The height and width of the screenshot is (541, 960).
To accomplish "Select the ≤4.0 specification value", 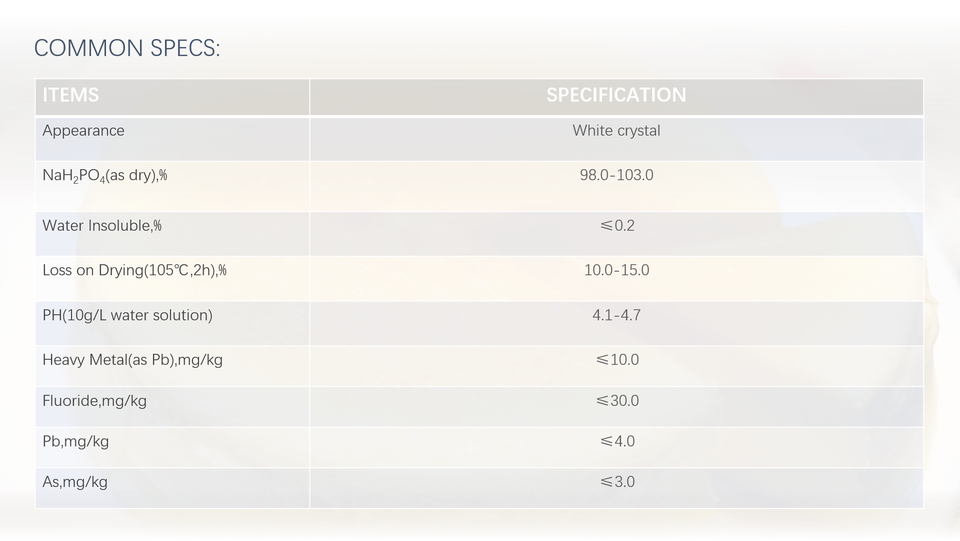I will [x=616, y=441].
